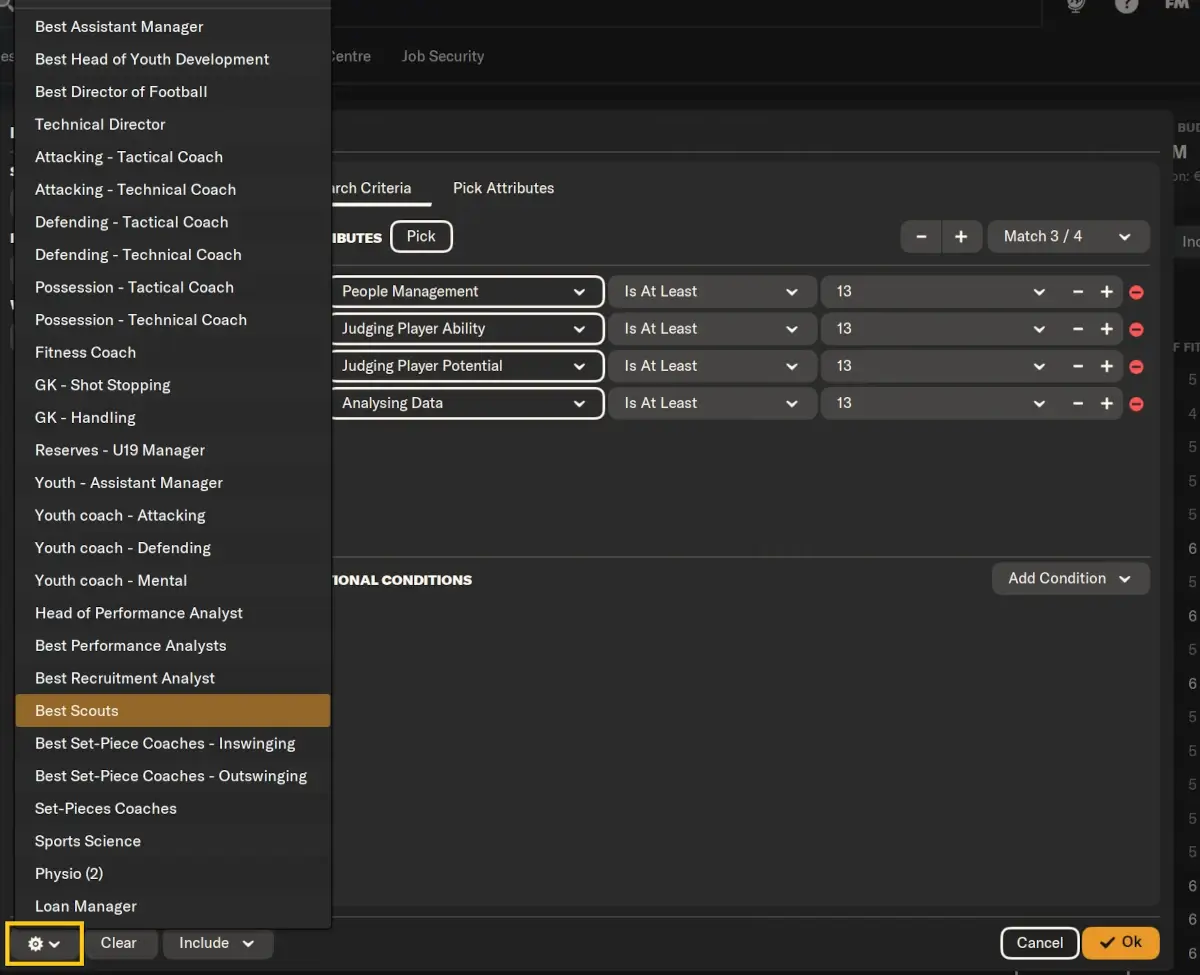Choose Best Set-Piece Coaches - Inswinging
Screen dimensions: 1200x975
pyautogui.click(x=173, y=743)
